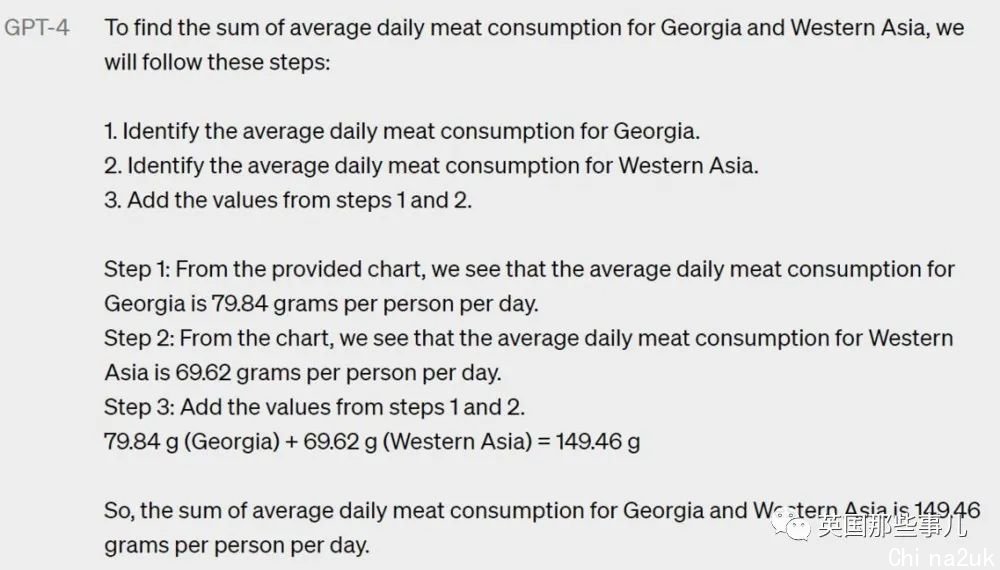Click the Chinese watermark text beside WeChat logo

[x=892, y=526]
